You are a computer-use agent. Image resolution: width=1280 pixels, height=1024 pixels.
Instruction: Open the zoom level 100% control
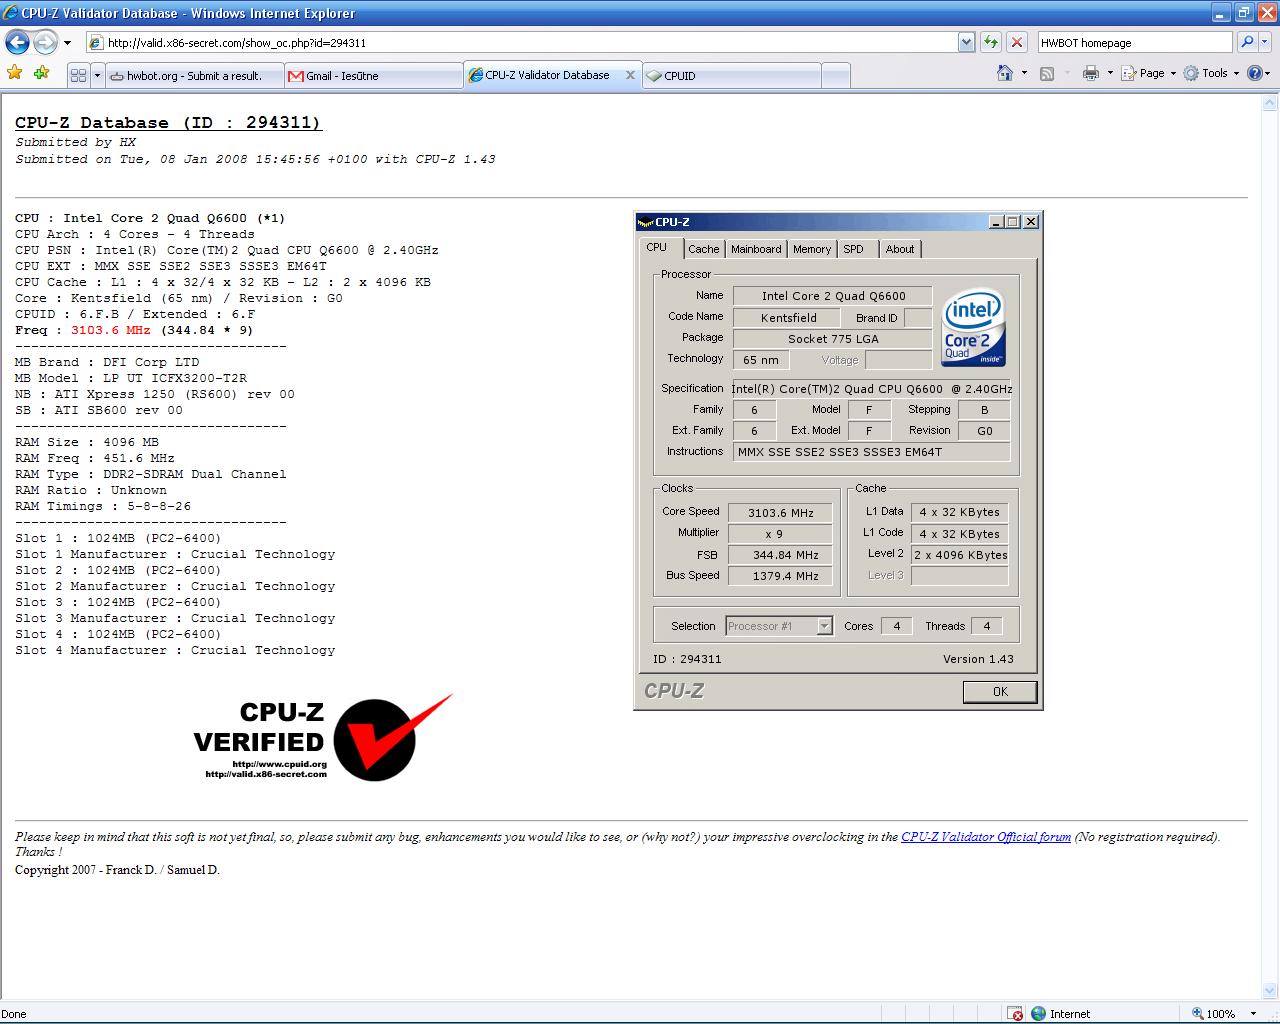[x=1213, y=1013]
